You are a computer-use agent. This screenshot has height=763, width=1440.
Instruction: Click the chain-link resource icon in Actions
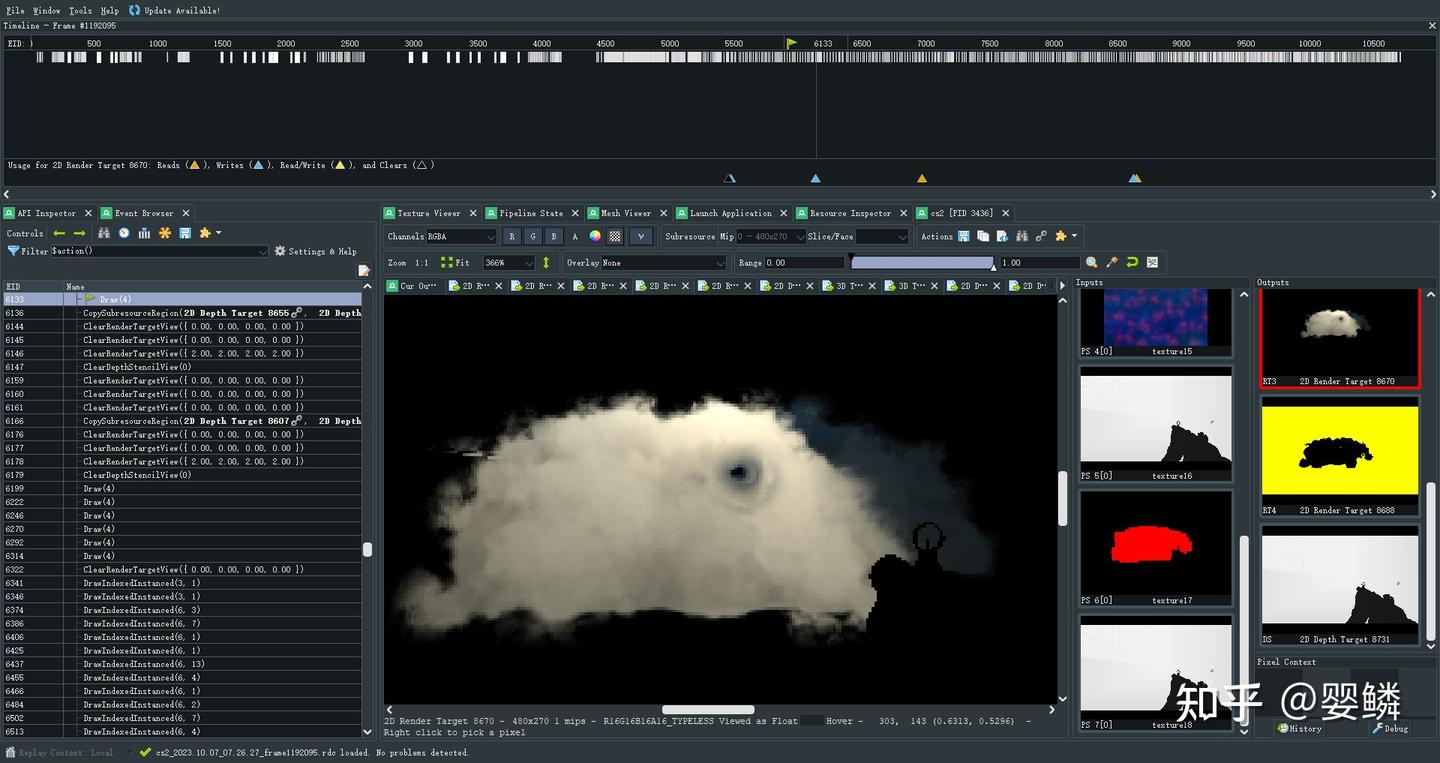1041,237
